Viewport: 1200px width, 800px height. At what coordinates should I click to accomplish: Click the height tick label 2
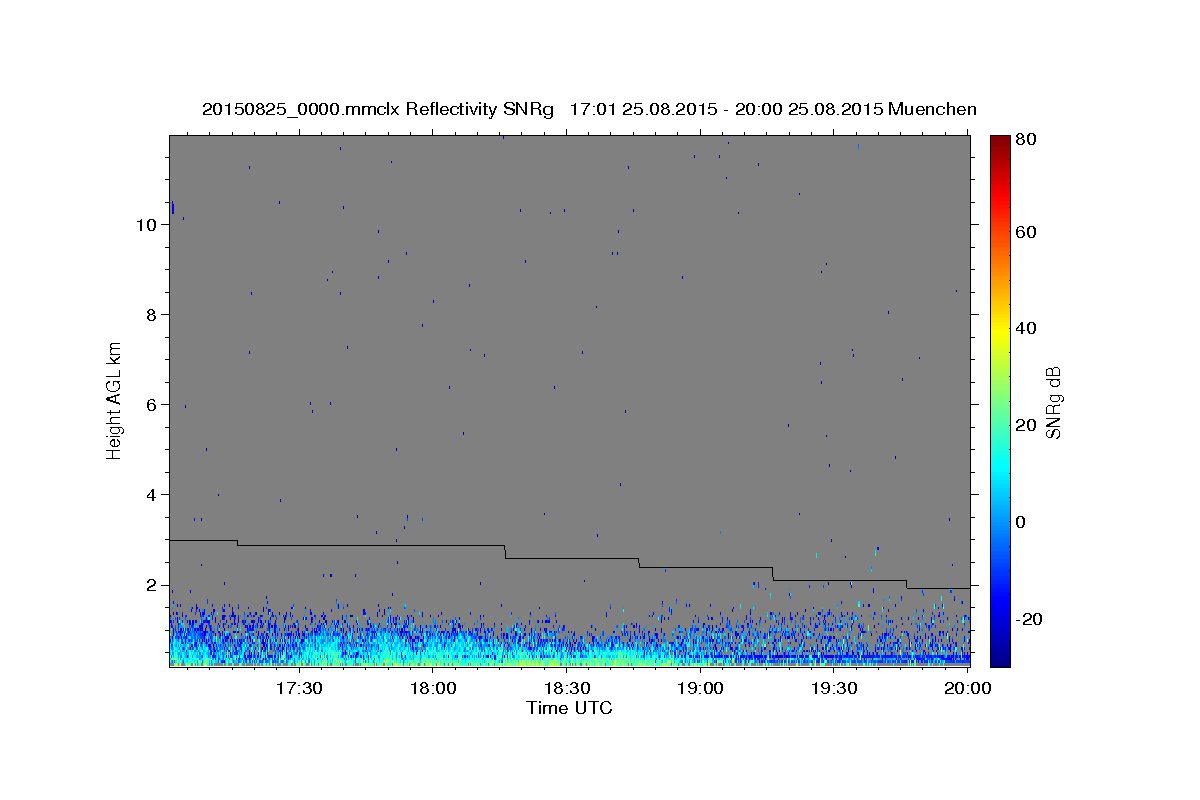[x=152, y=585]
